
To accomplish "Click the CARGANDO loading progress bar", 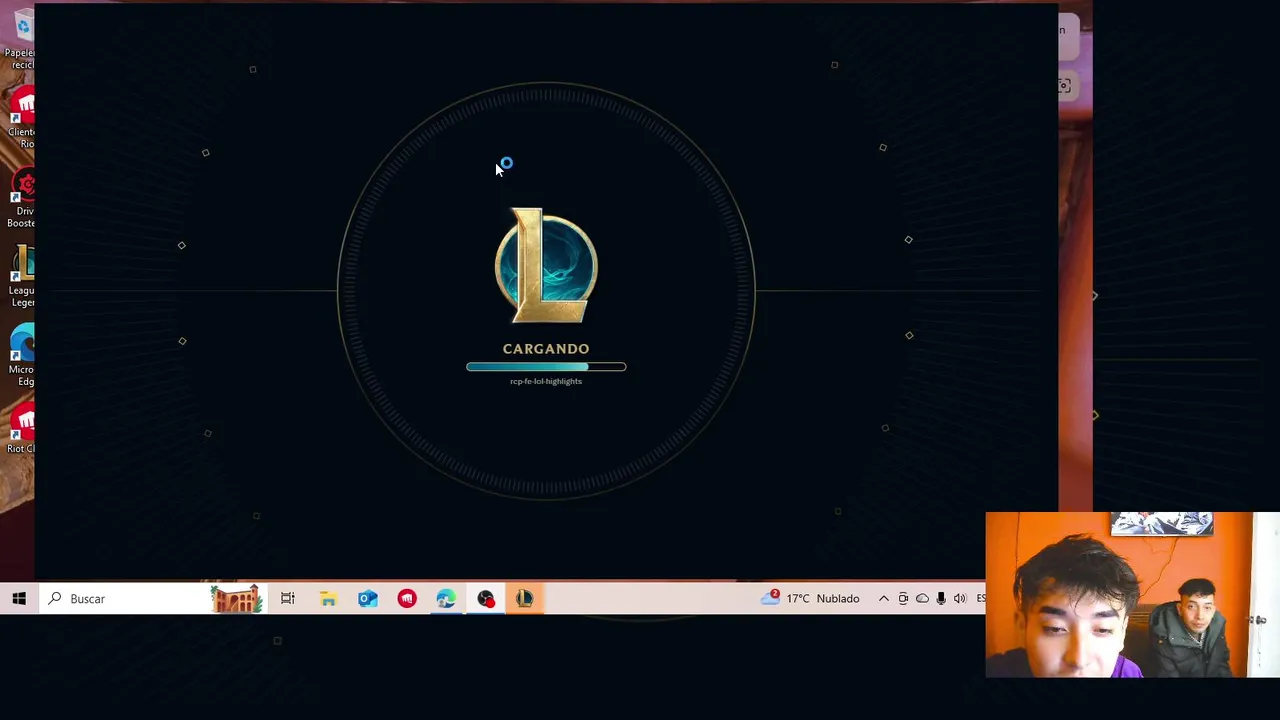I will pyautogui.click(x=546, y=367).
